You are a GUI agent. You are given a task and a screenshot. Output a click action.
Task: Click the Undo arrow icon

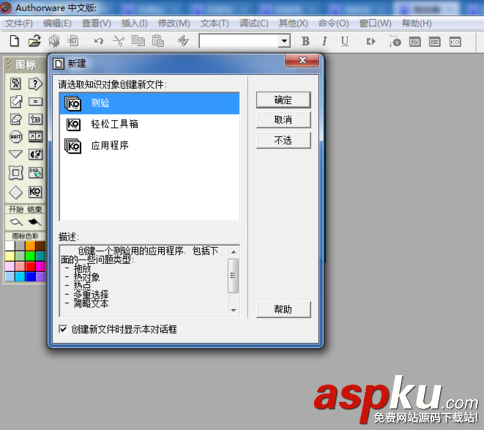click(98, 41)
